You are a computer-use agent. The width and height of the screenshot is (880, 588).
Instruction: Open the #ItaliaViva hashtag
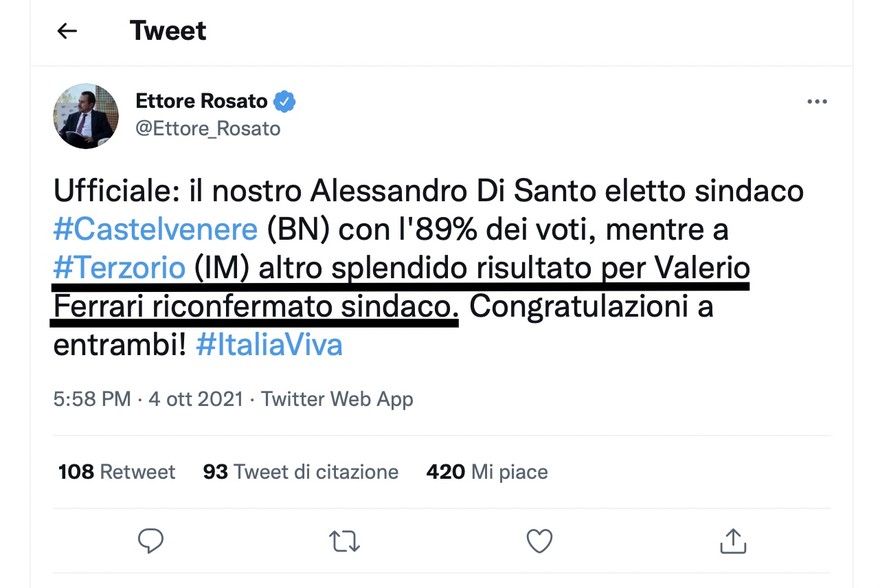[272, 344]
